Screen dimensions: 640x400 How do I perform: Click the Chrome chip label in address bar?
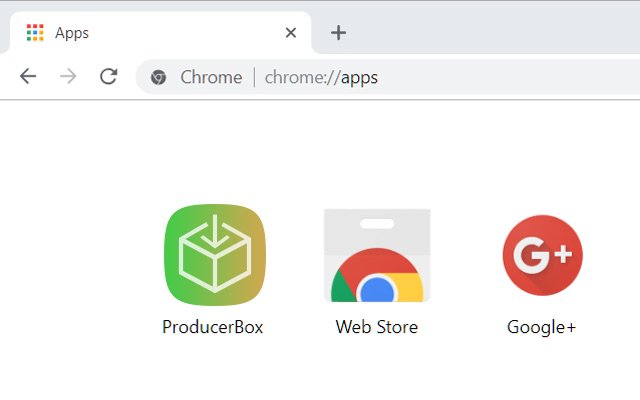(211, 77)
